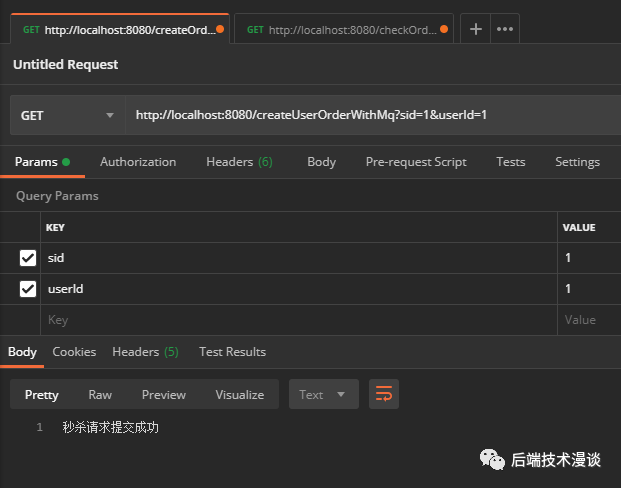
Task: Click the KEY column header
Action: coord(55,227)
